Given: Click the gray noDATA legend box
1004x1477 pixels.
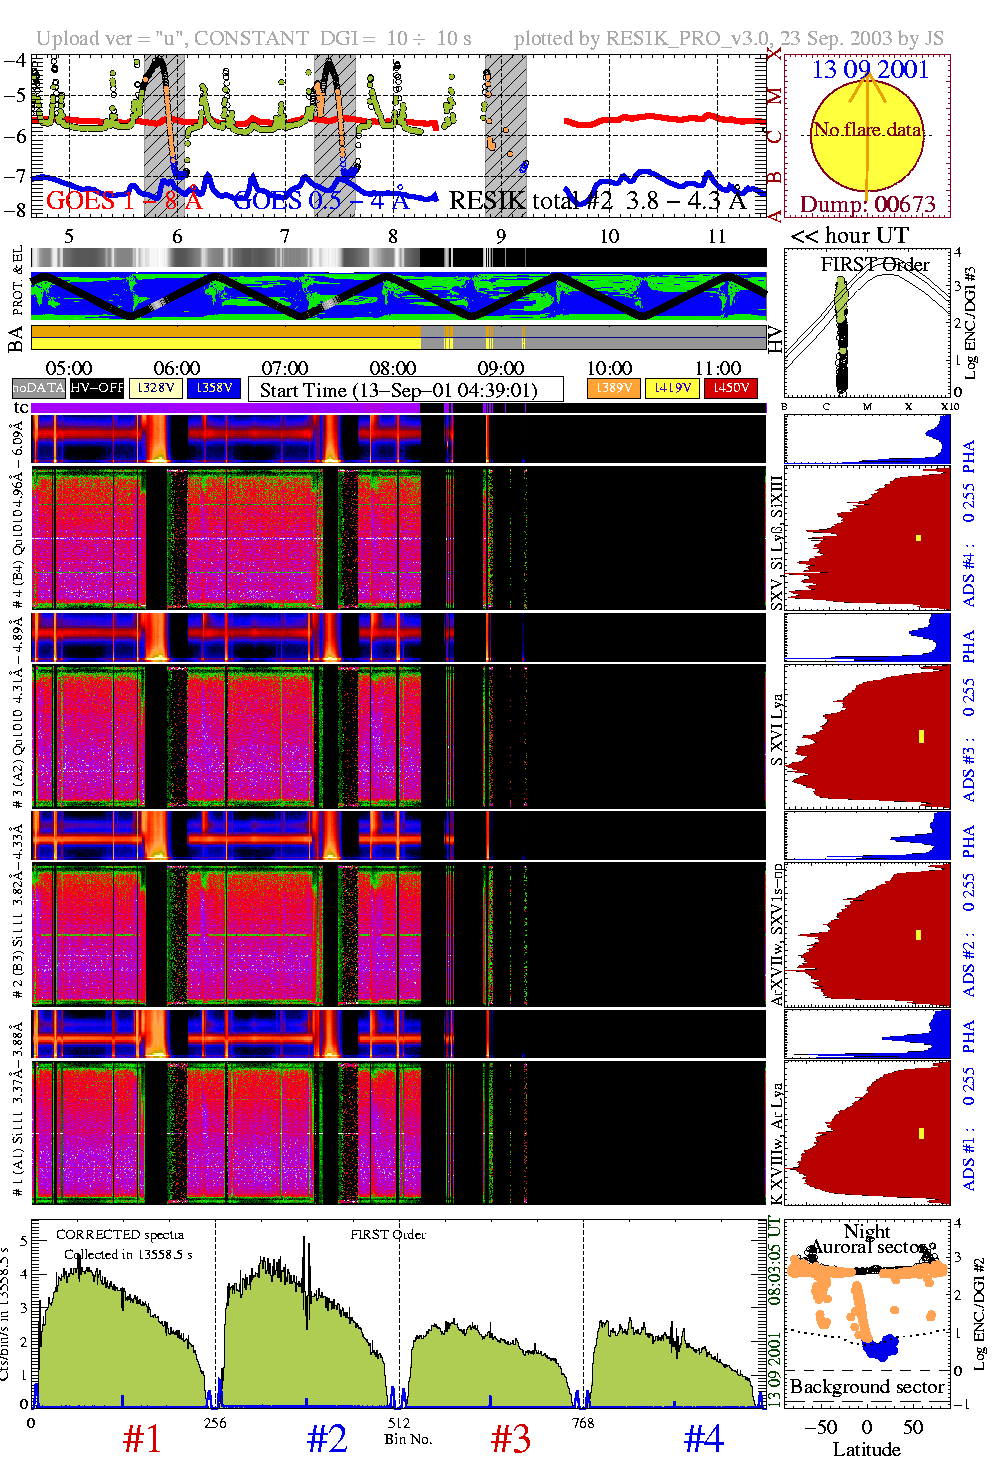Looking at the screenshot, I should (x=39, y=388).
